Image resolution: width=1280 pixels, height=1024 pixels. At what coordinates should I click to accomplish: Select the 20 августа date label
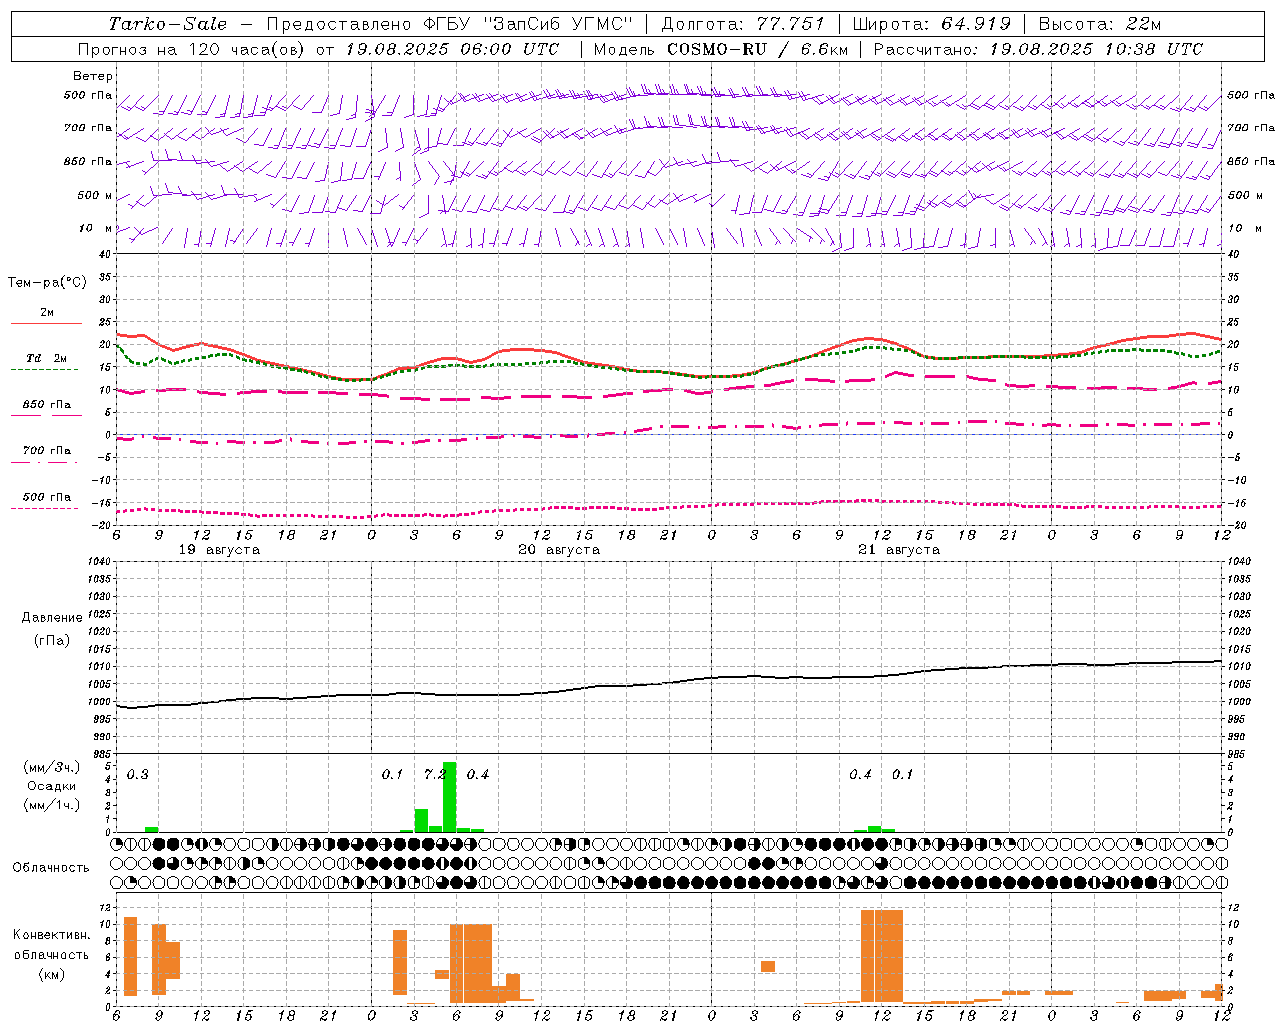pos(559,550)
